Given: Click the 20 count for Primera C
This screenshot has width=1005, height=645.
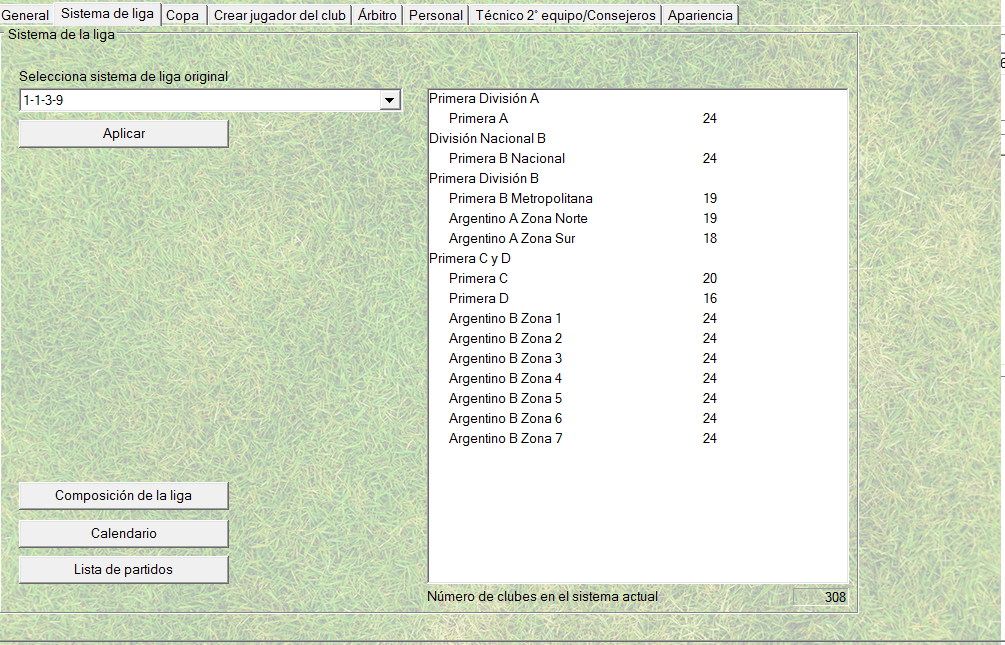Looking at the screenshot, I should pos(710,278).
